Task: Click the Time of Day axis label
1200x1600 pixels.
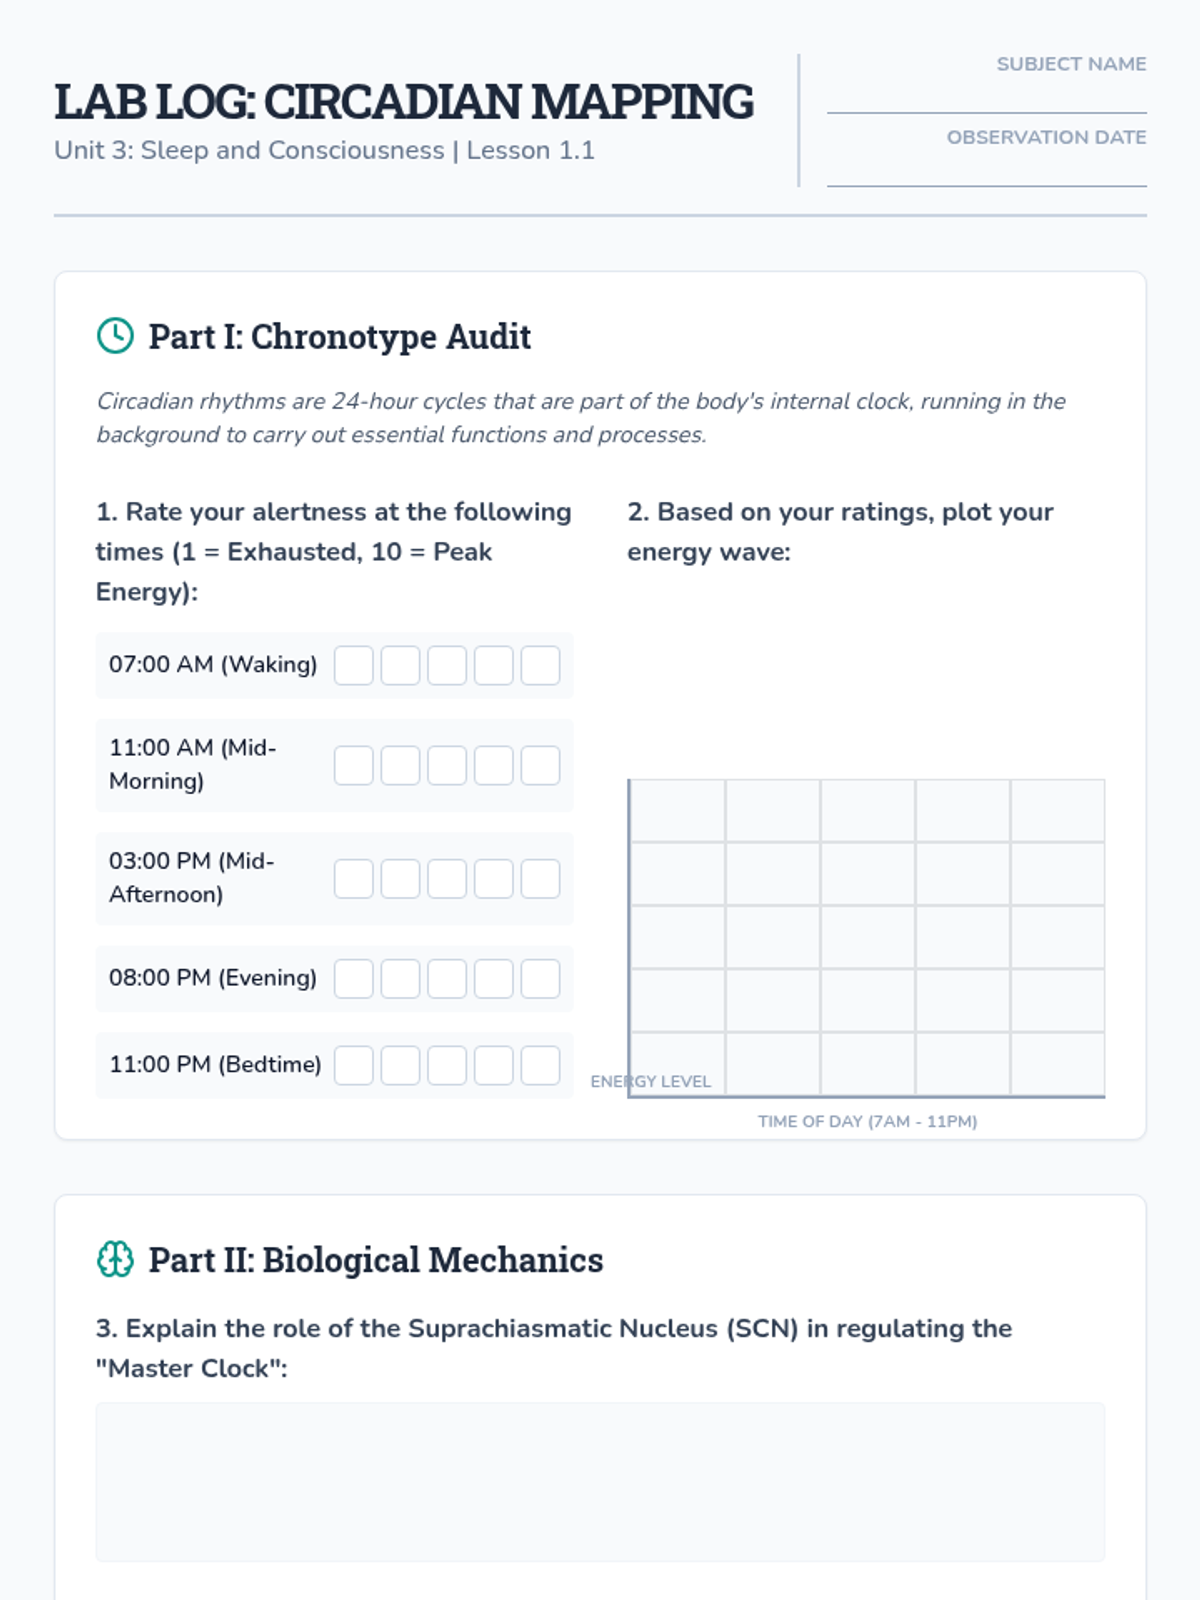Action: pos(867,1121)
